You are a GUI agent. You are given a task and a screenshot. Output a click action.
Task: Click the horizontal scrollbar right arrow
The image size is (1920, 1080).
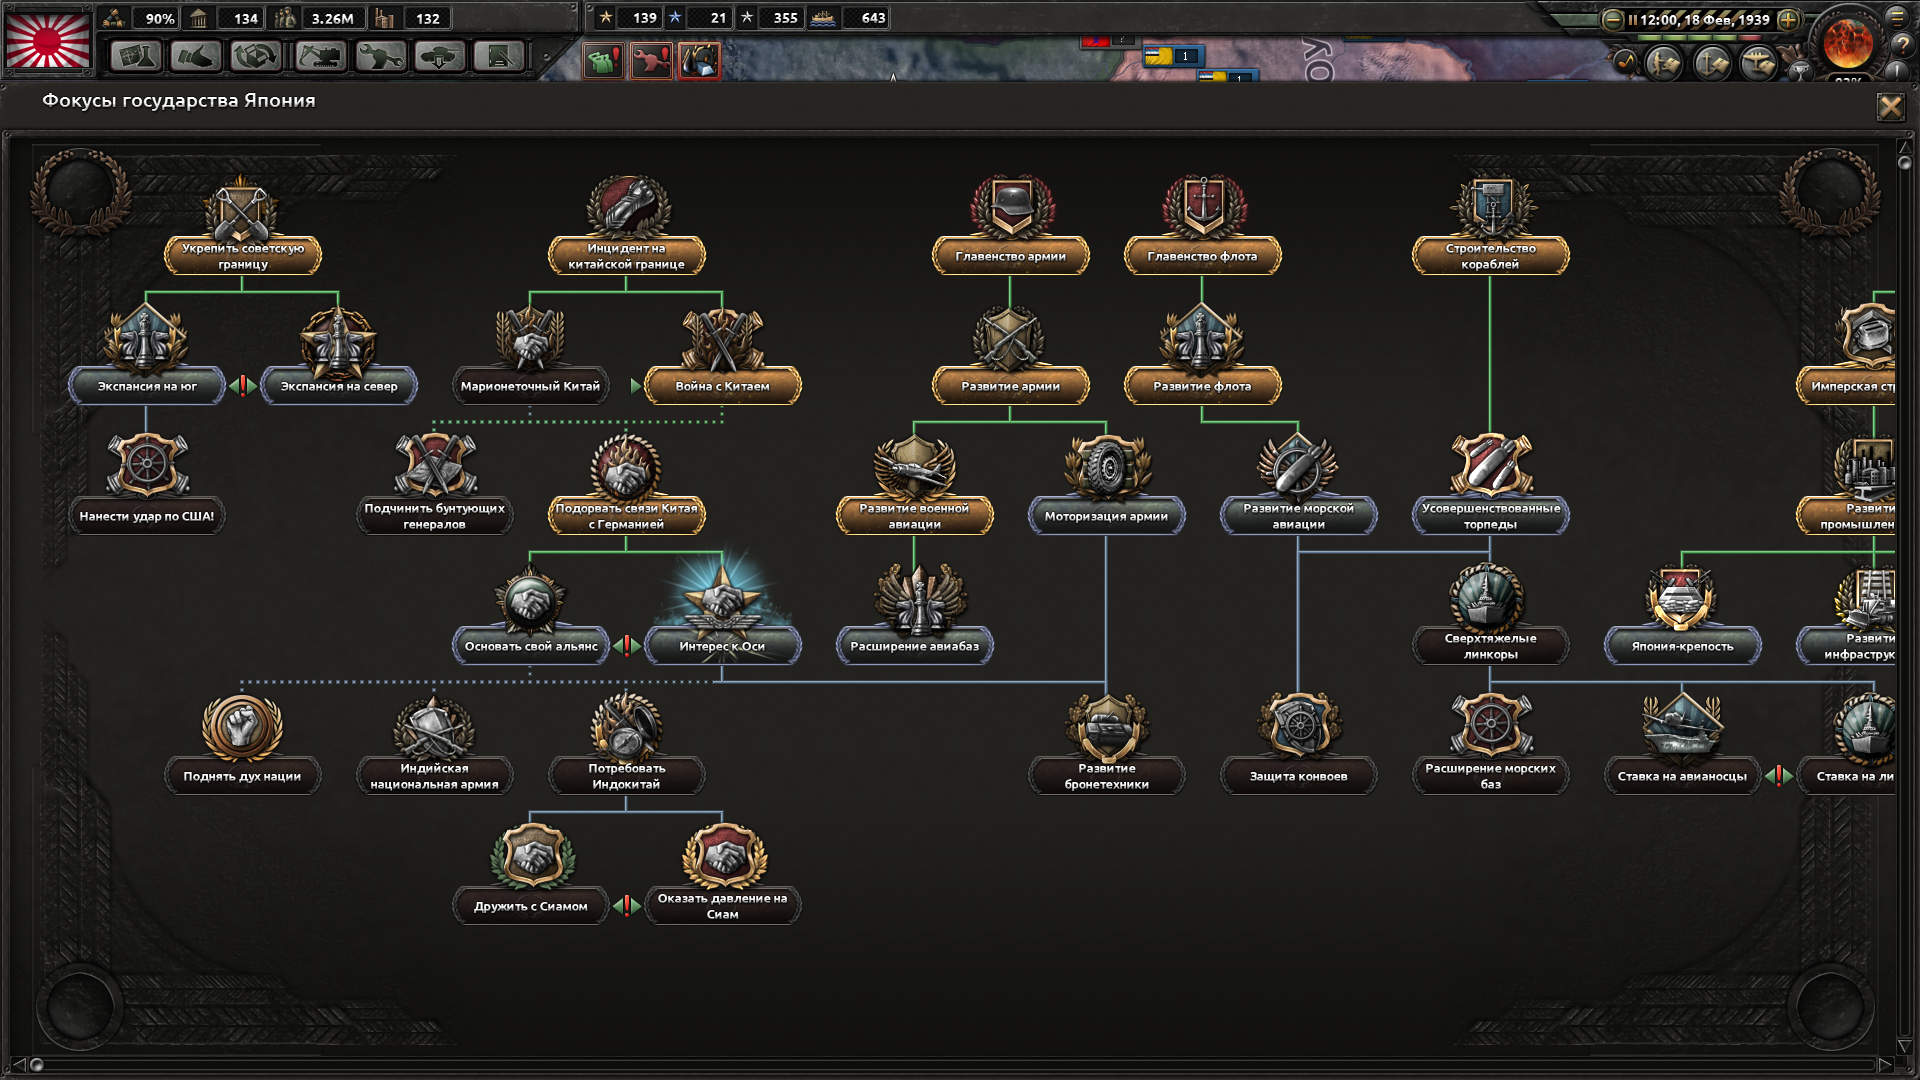1885,1064
